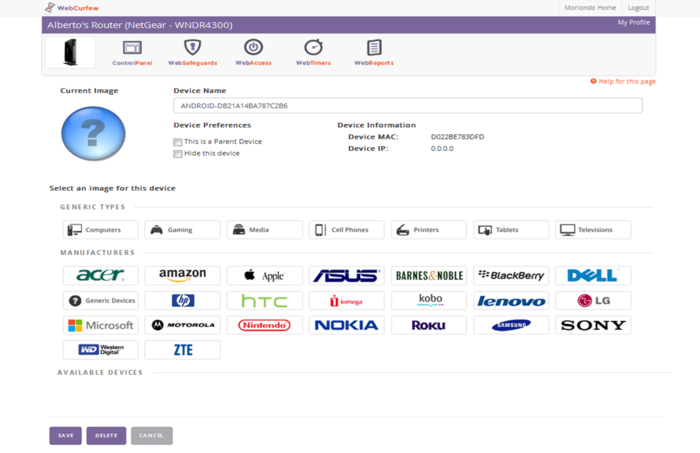Choose the Motorola manufacturer logo
The width and height of the screenshot is (700, 453).
(x=182, y=325)
